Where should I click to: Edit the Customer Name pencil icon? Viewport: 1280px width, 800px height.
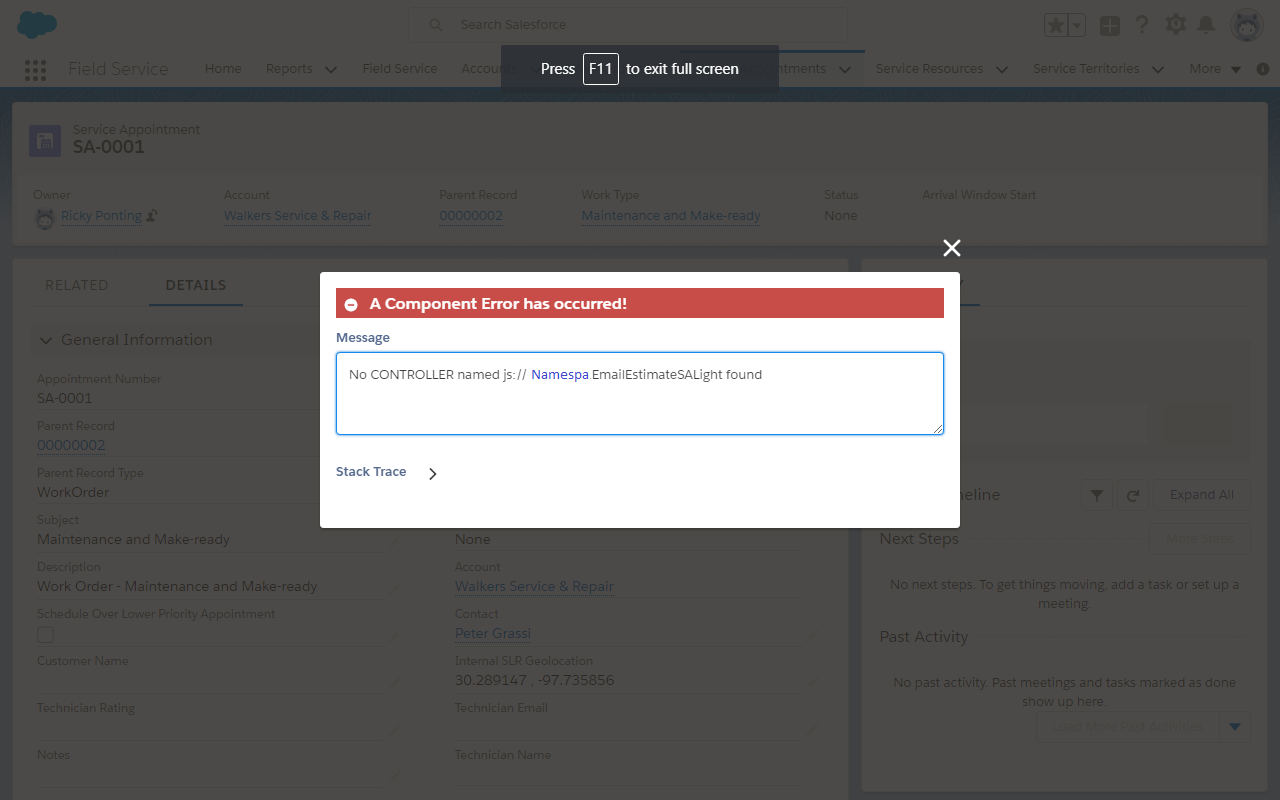coord(394,683)
